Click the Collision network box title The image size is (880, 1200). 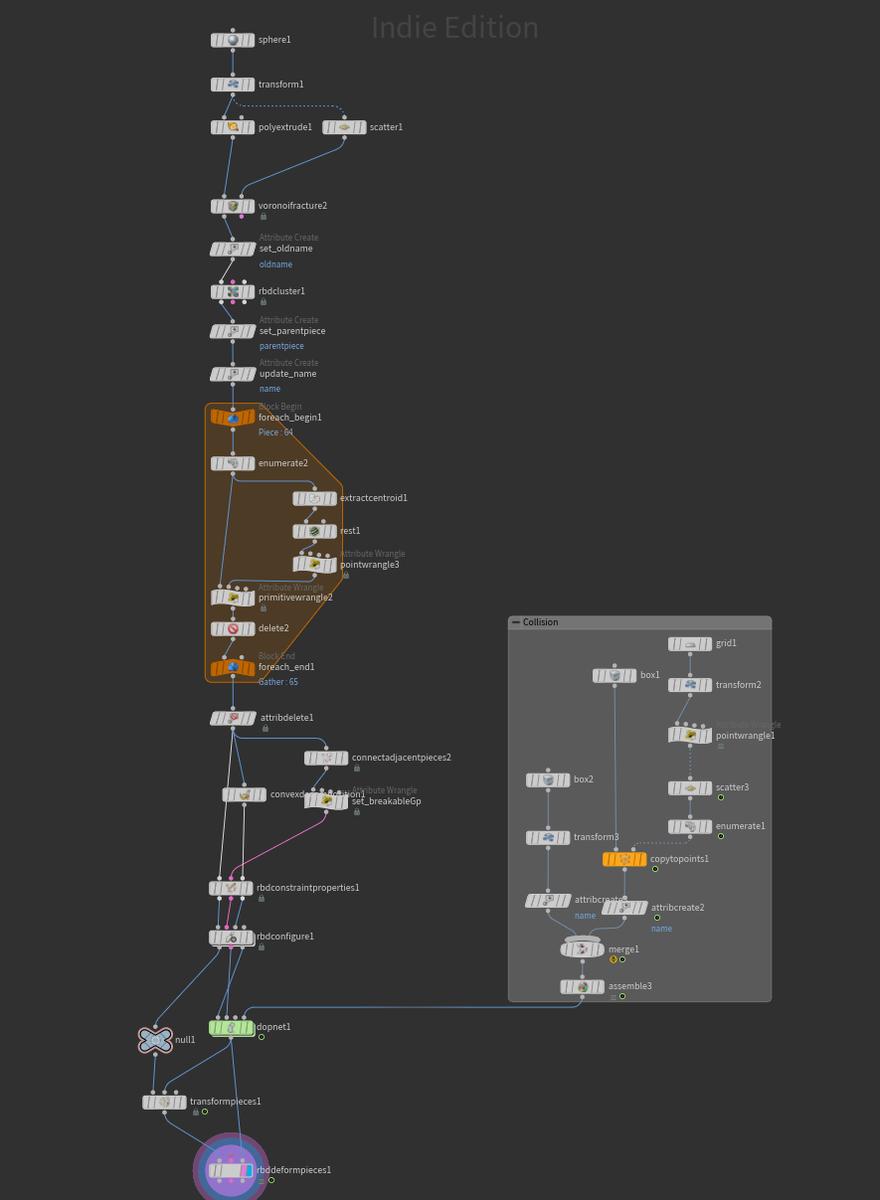[x=541, y=623]
